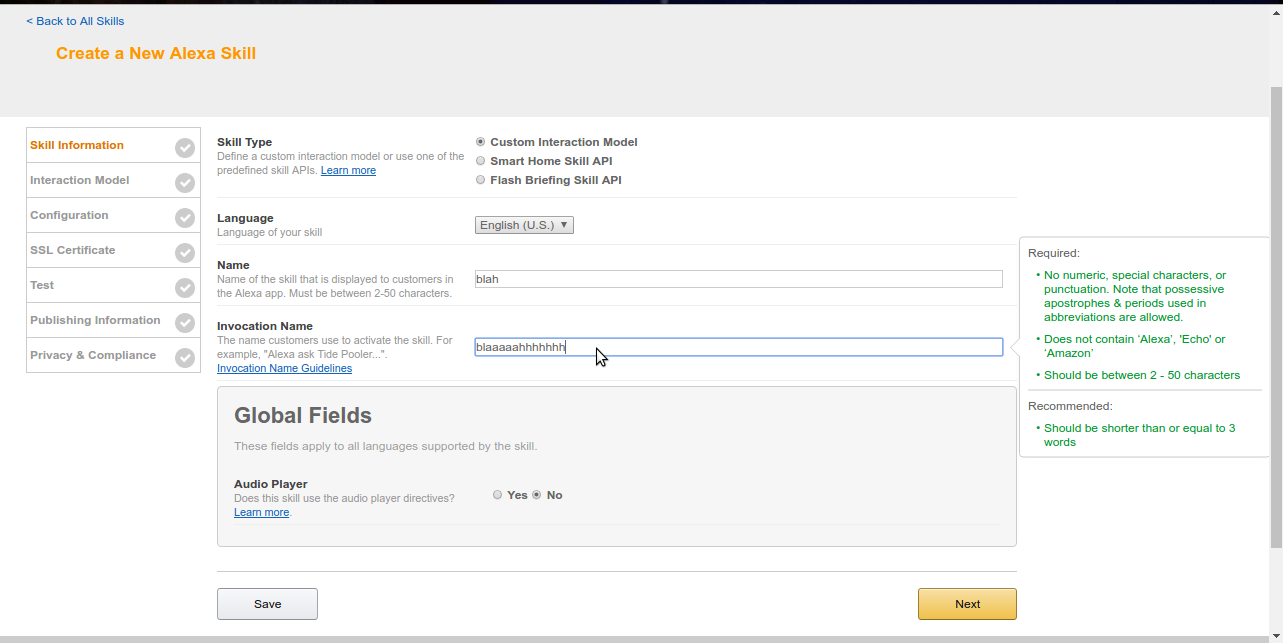Click the Publishing Information checkmark icon
Viewport: 1283px width, 643px height.
pos(185,323)
